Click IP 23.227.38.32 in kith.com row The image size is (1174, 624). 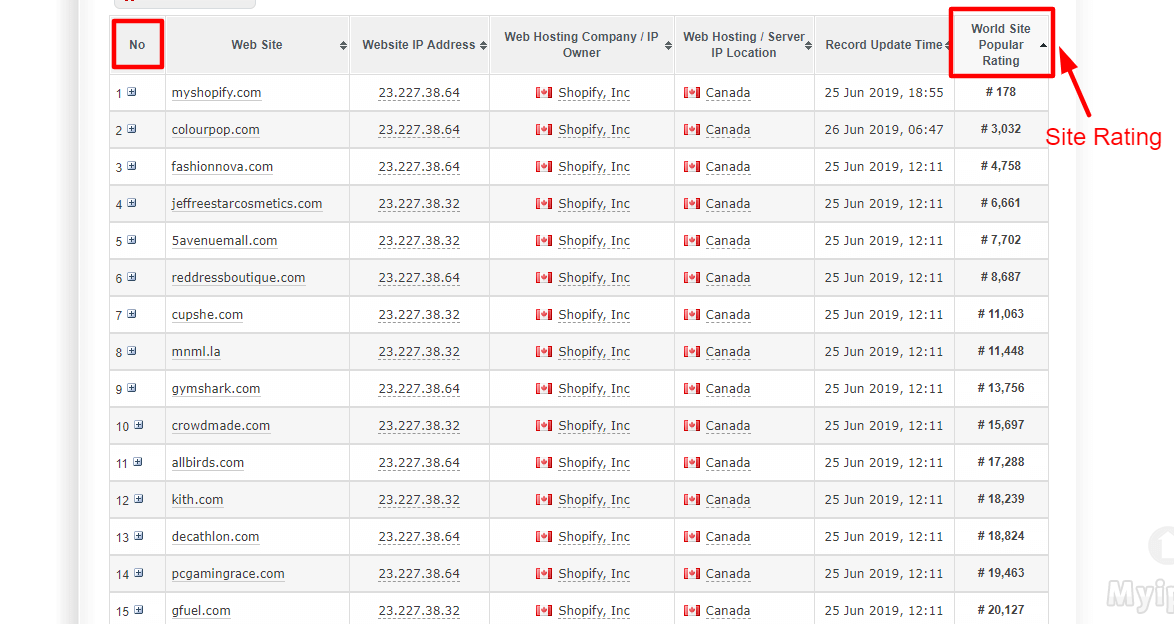pyautogui.click(x=419, y=500)
